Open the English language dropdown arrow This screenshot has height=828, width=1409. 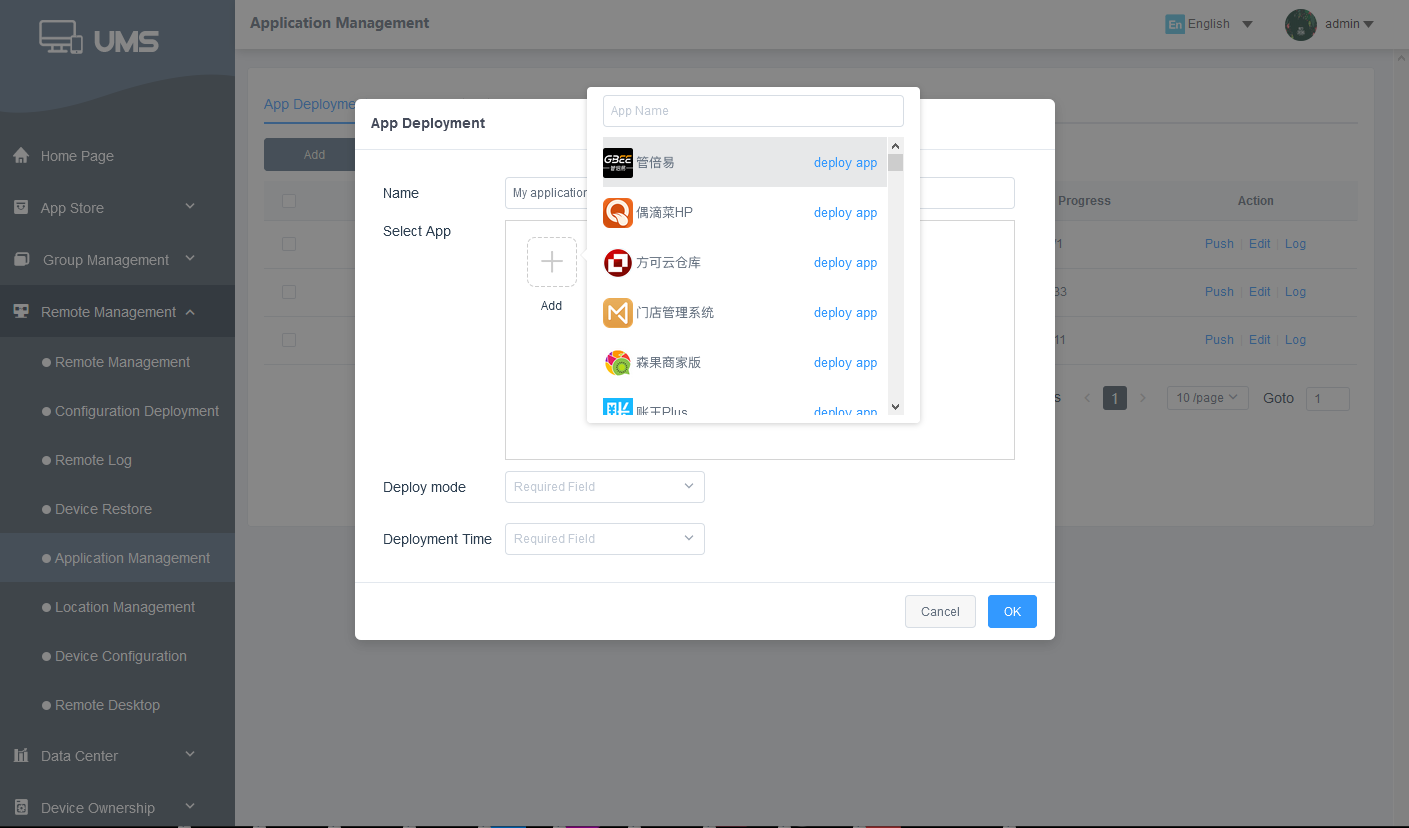[x=1247, y=24]
